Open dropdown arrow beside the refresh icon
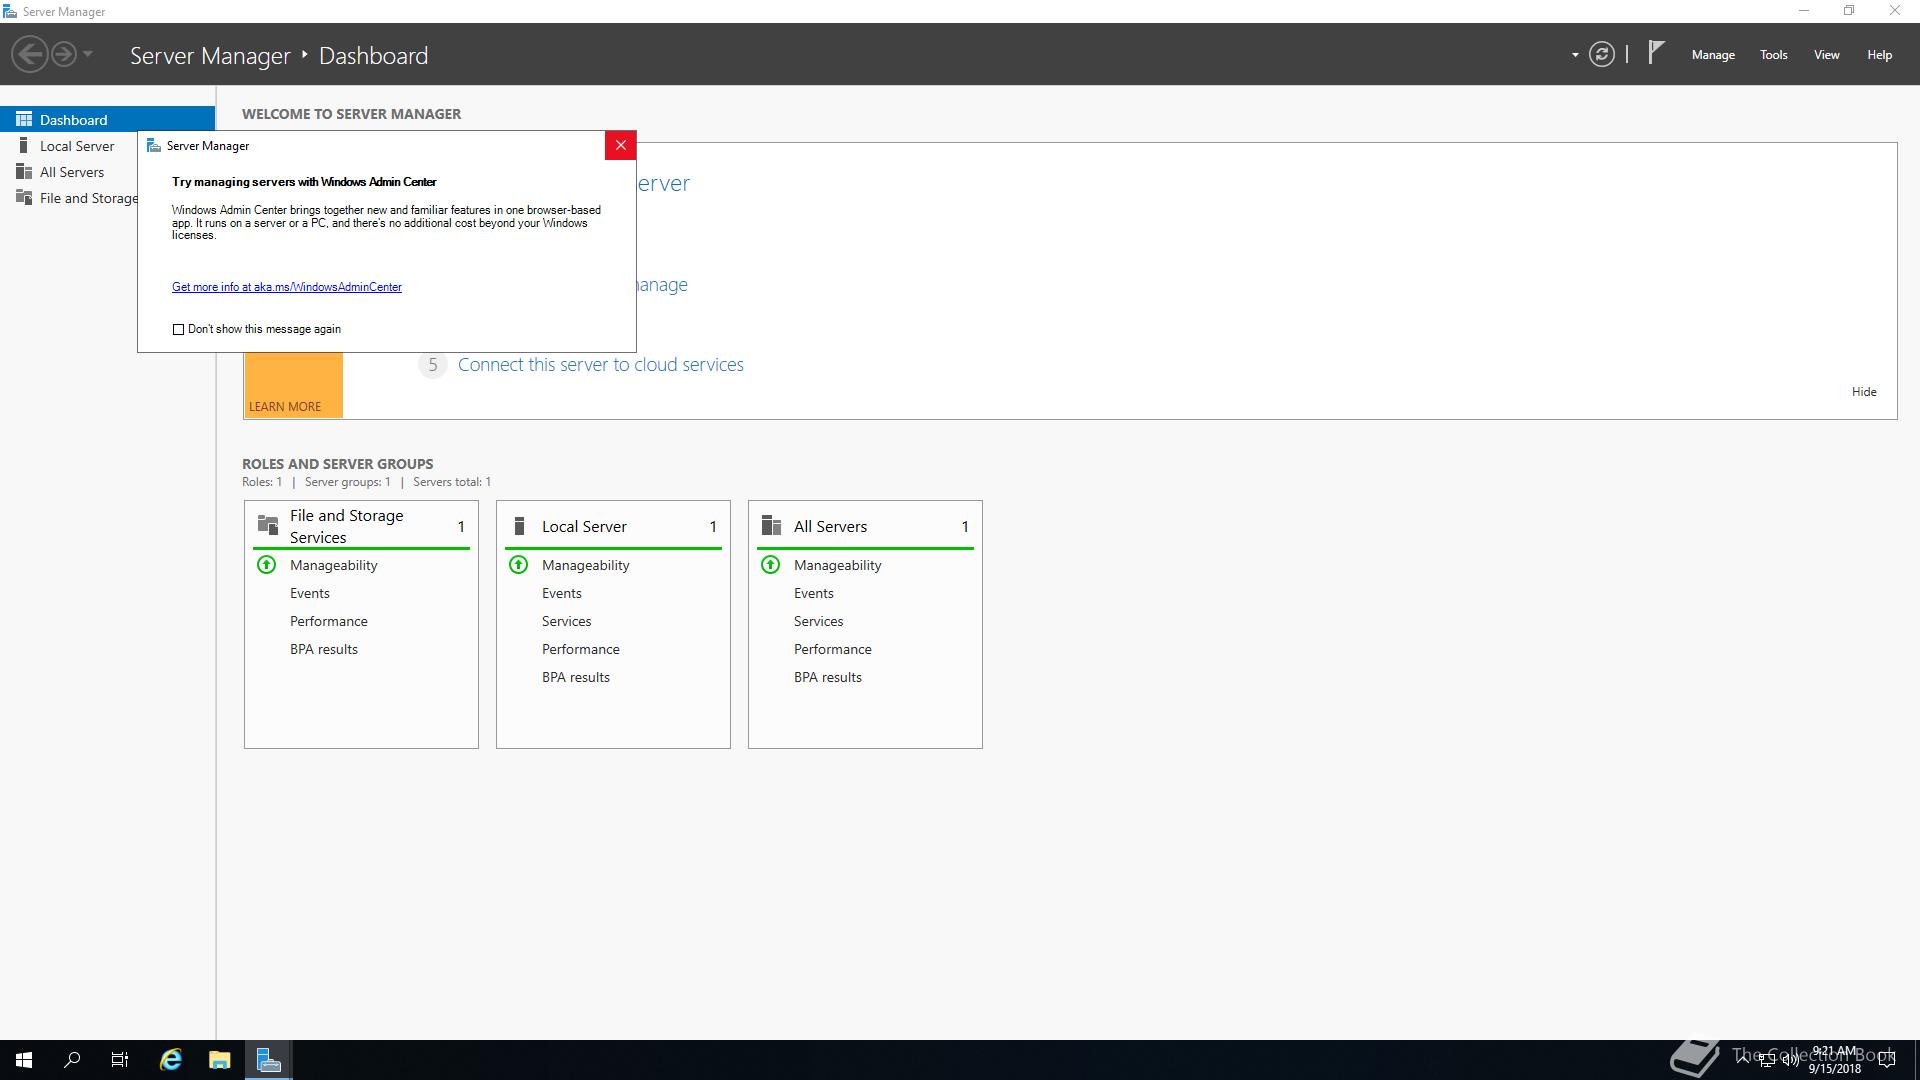The height and width of the screenshot is (1080, 1920). 1575,55
